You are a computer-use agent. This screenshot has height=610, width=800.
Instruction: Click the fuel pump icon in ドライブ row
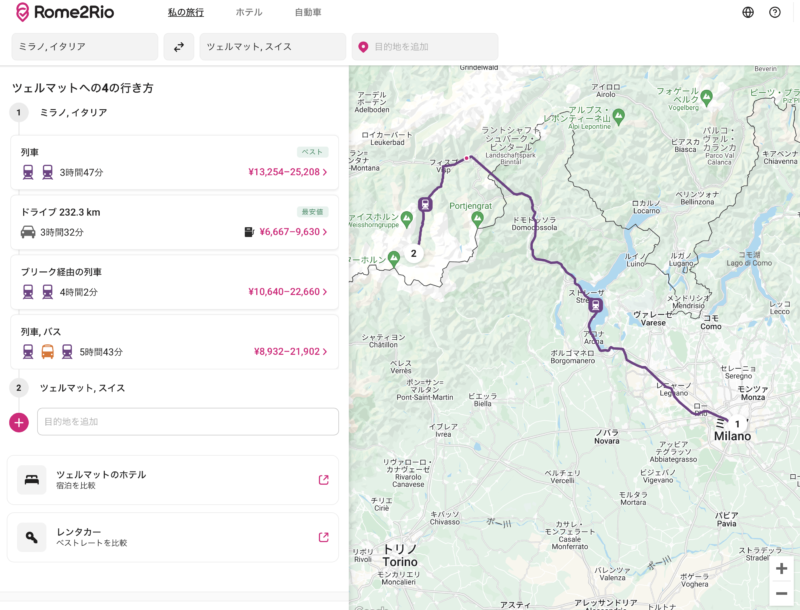click(249, 232)
